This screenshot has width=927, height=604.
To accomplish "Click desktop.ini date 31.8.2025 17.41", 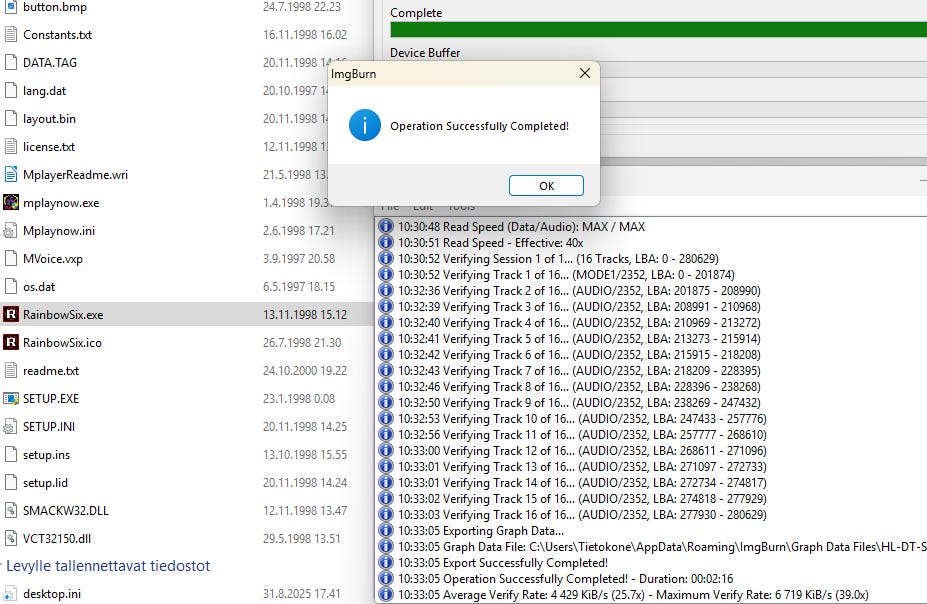I will [x=302, y=593].
